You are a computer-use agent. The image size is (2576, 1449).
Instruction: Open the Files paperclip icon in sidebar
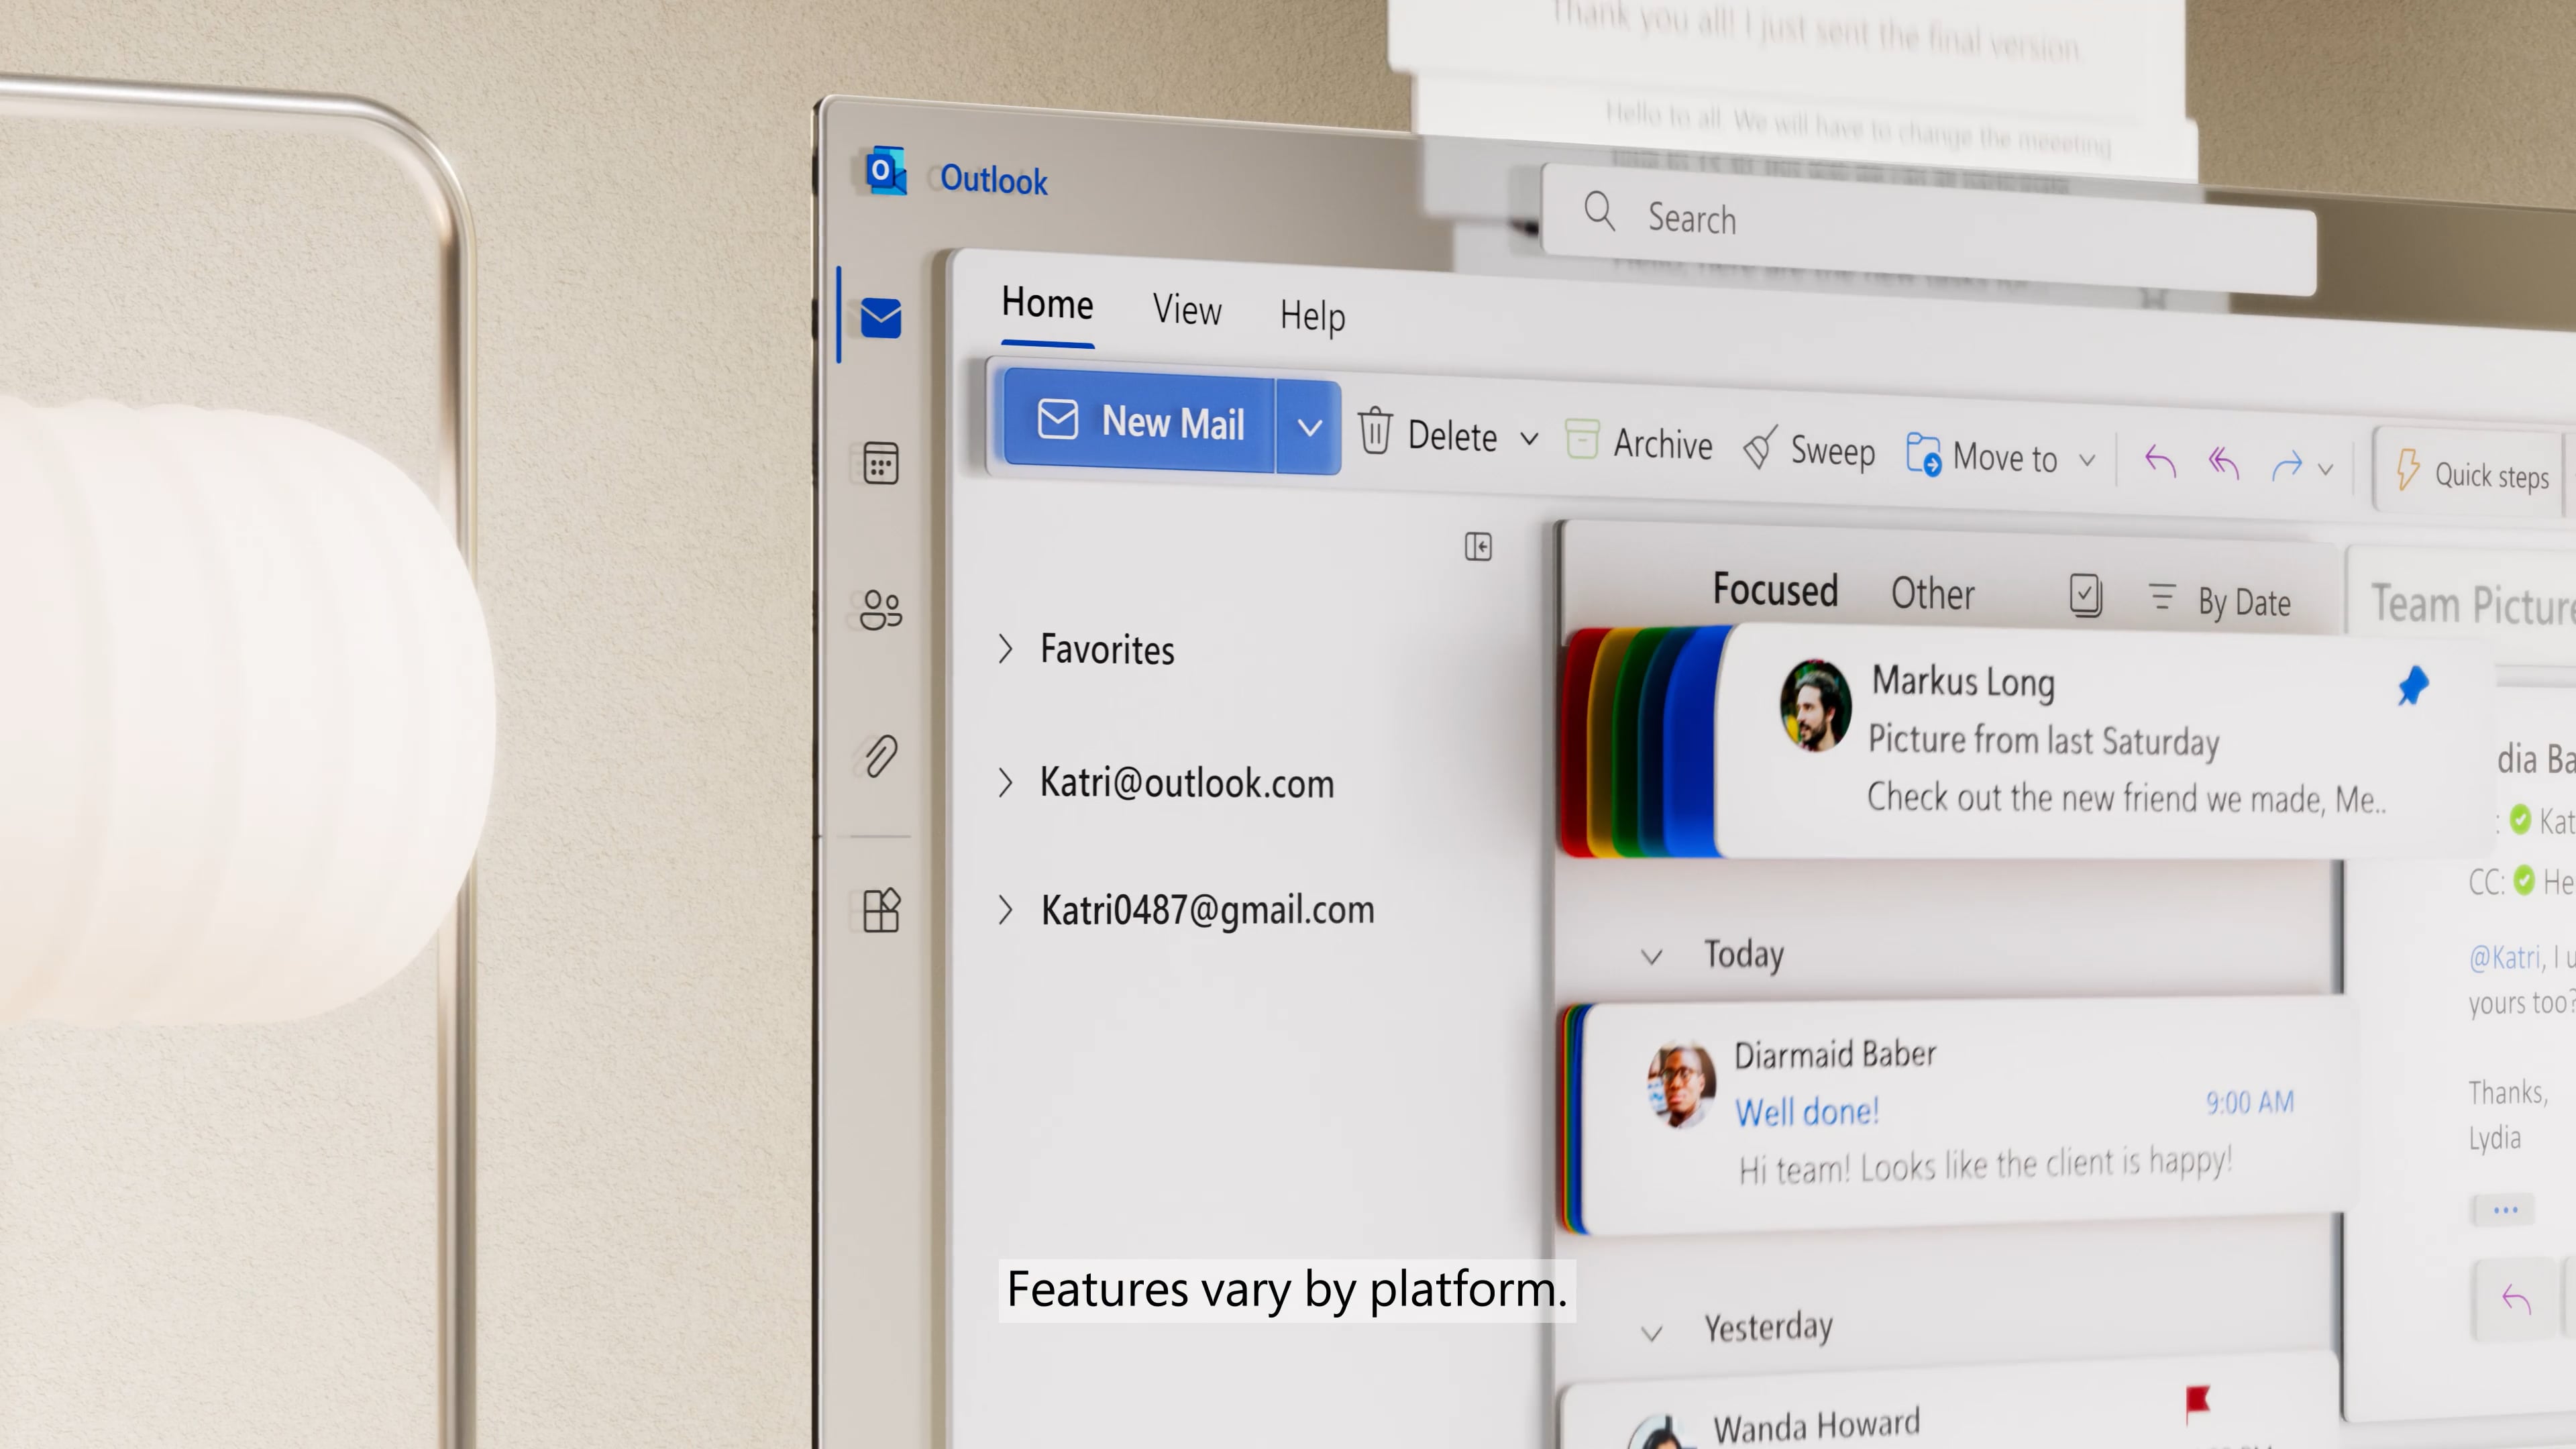click(880, 756)
